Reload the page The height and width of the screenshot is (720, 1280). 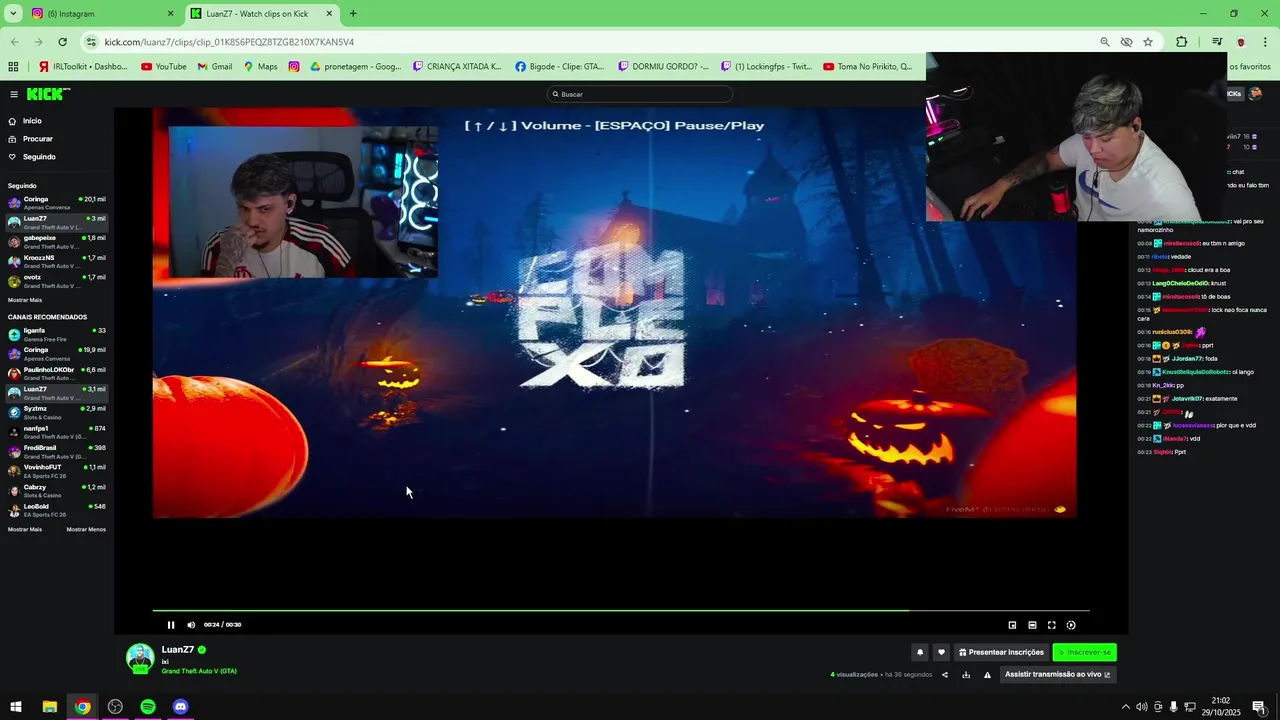pyautogui.click(x=62, y=42)
